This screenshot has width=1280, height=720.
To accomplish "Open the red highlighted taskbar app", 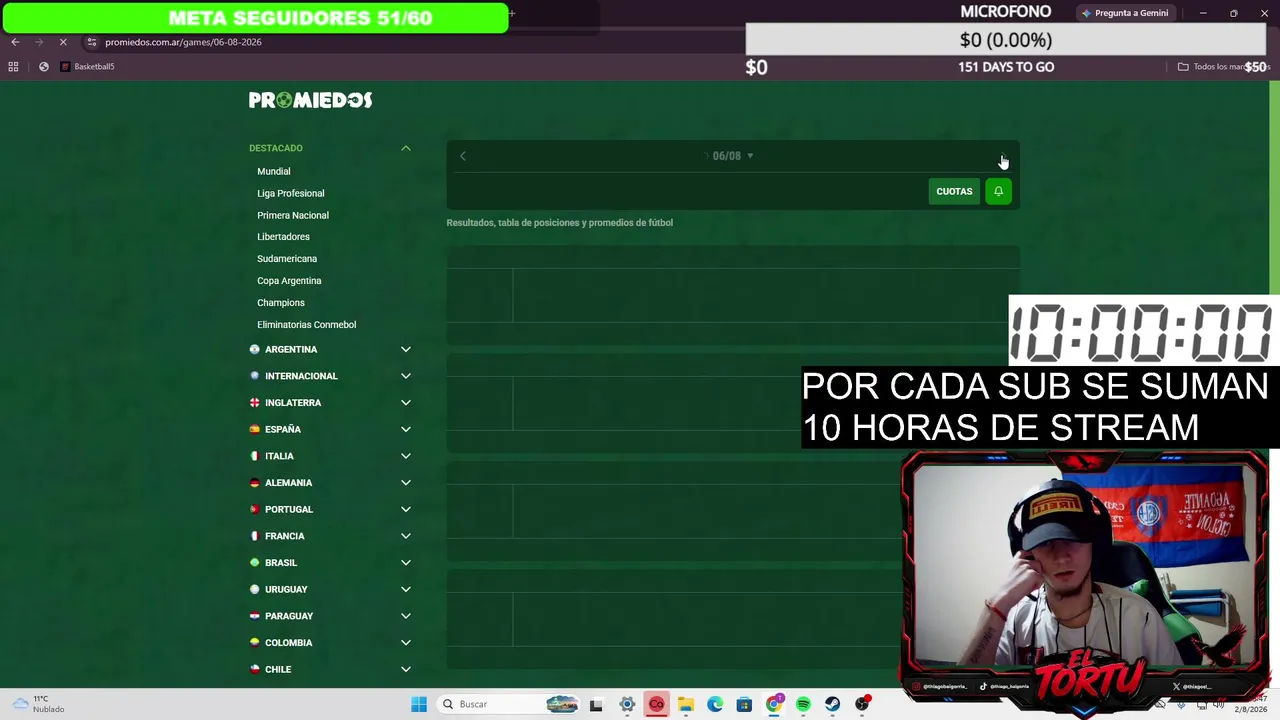I will click(x=656, y=704).
